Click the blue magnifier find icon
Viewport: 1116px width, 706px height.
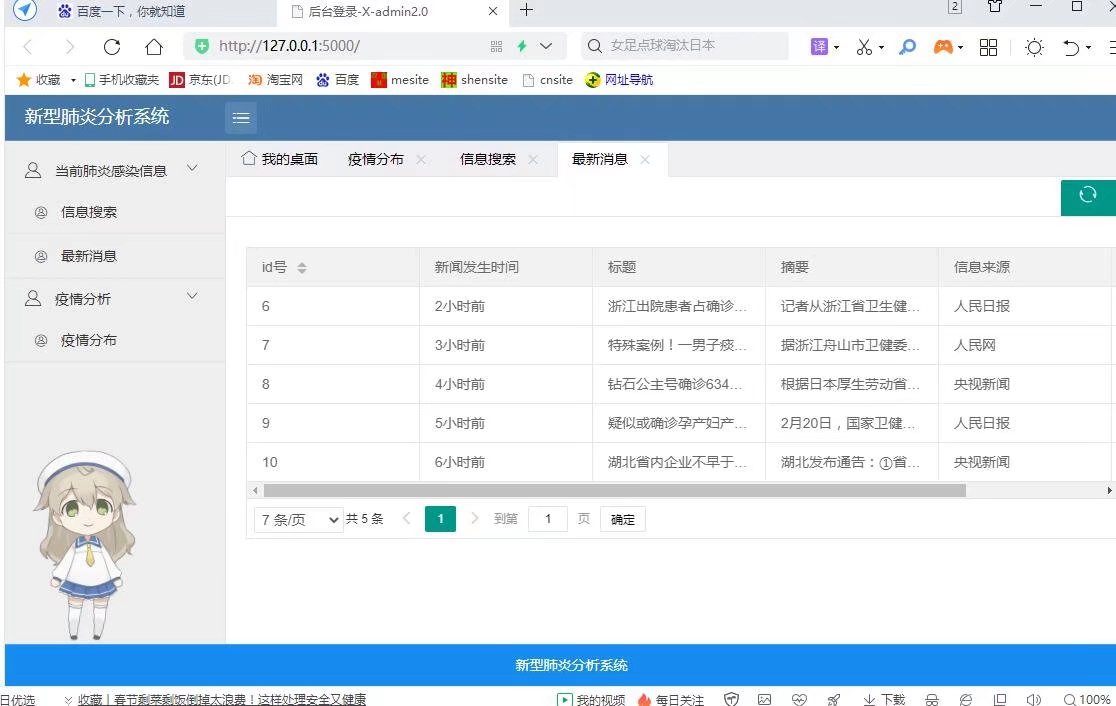[907, 47]
